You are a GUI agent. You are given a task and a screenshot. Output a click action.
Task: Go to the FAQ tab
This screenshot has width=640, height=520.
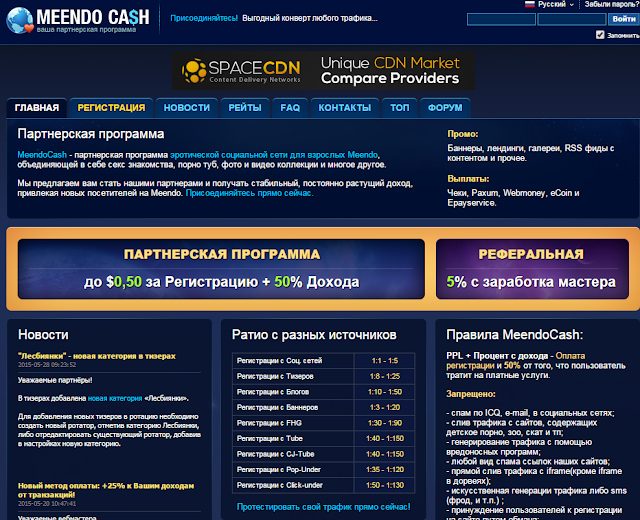290,108
